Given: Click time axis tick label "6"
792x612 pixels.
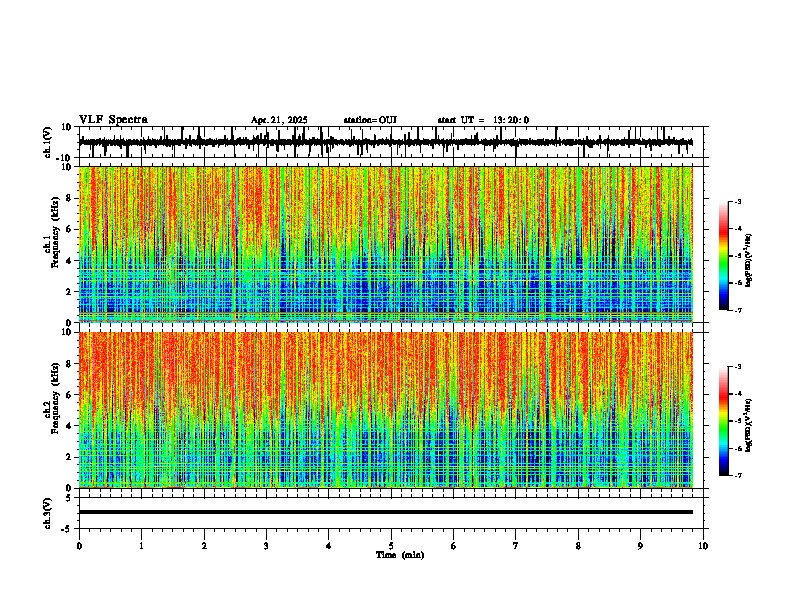Looking at the screenshot, I should [454, 546].
